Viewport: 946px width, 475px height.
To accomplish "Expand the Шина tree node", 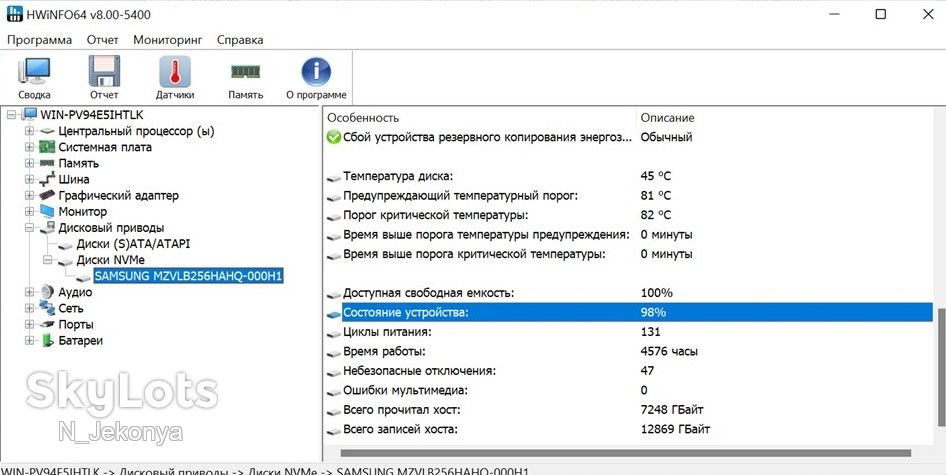I will 30,179.
